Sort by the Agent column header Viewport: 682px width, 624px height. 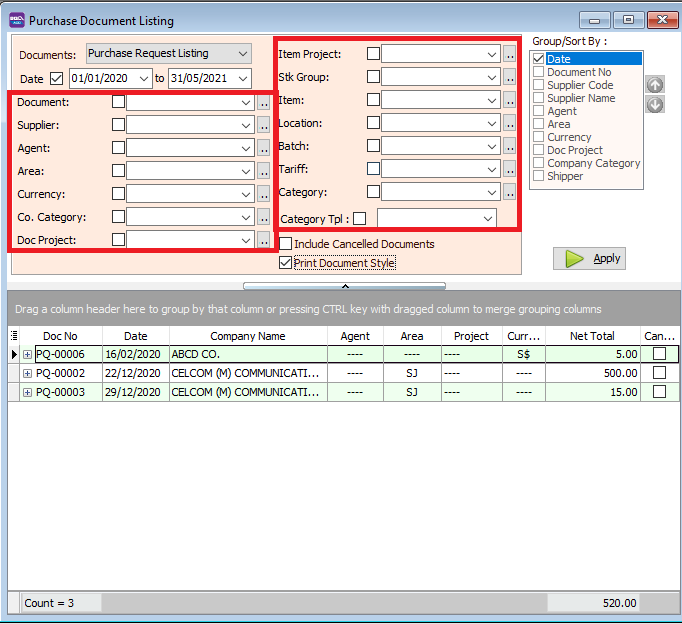(x=355, y=336)
